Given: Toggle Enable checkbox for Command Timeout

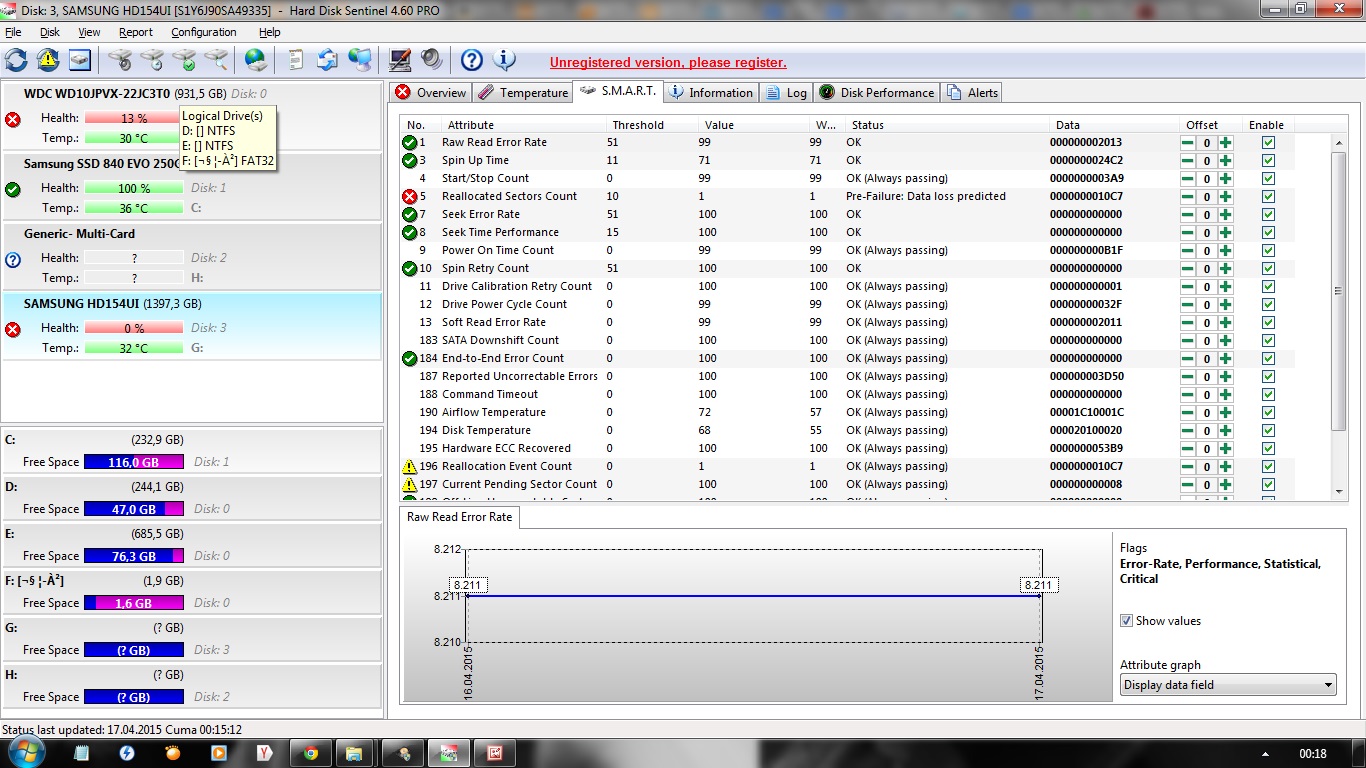Looking at the screenshot, I should click(1268, 394).
